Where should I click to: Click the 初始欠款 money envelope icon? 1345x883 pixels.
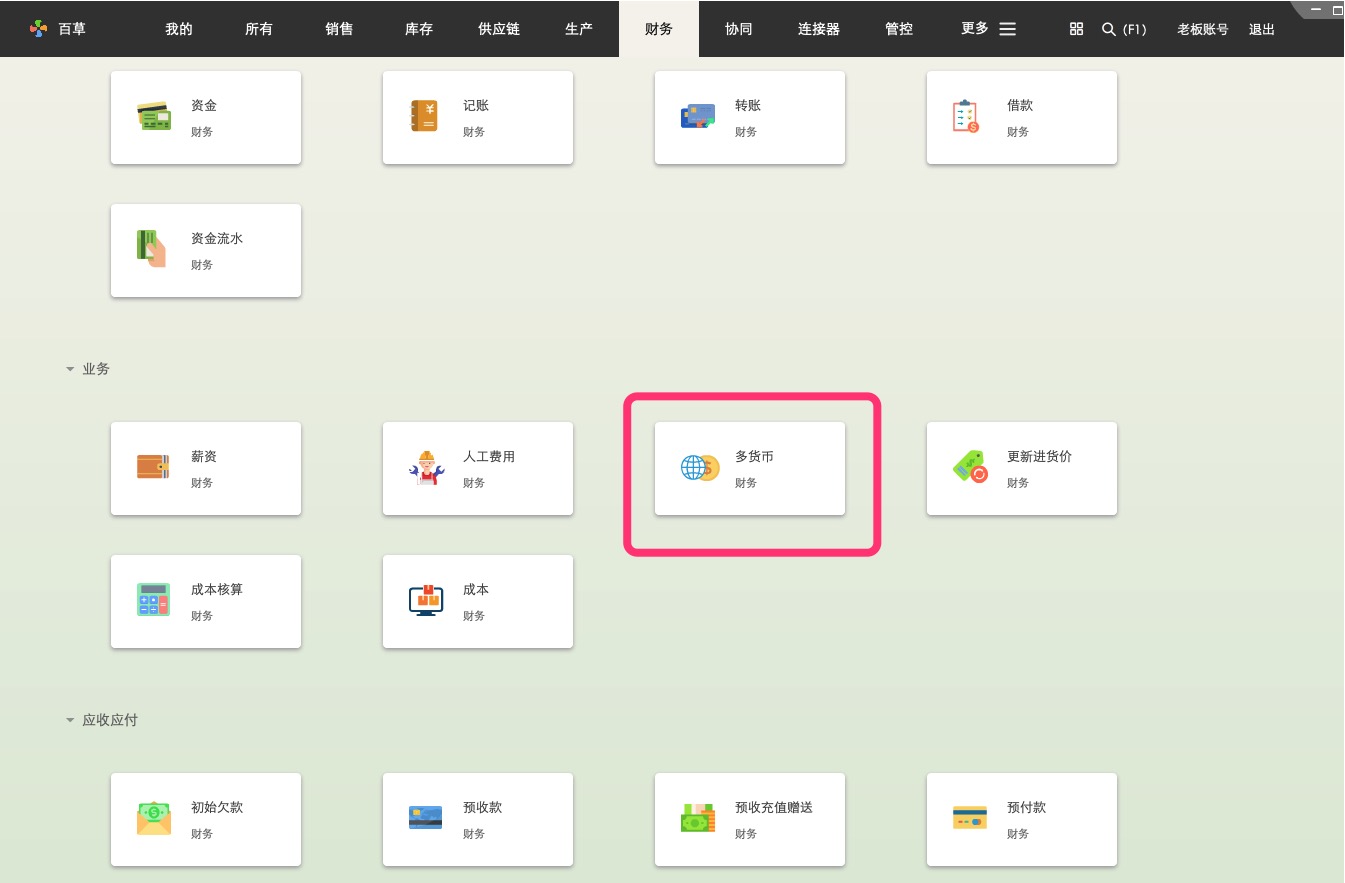point(154,818)
